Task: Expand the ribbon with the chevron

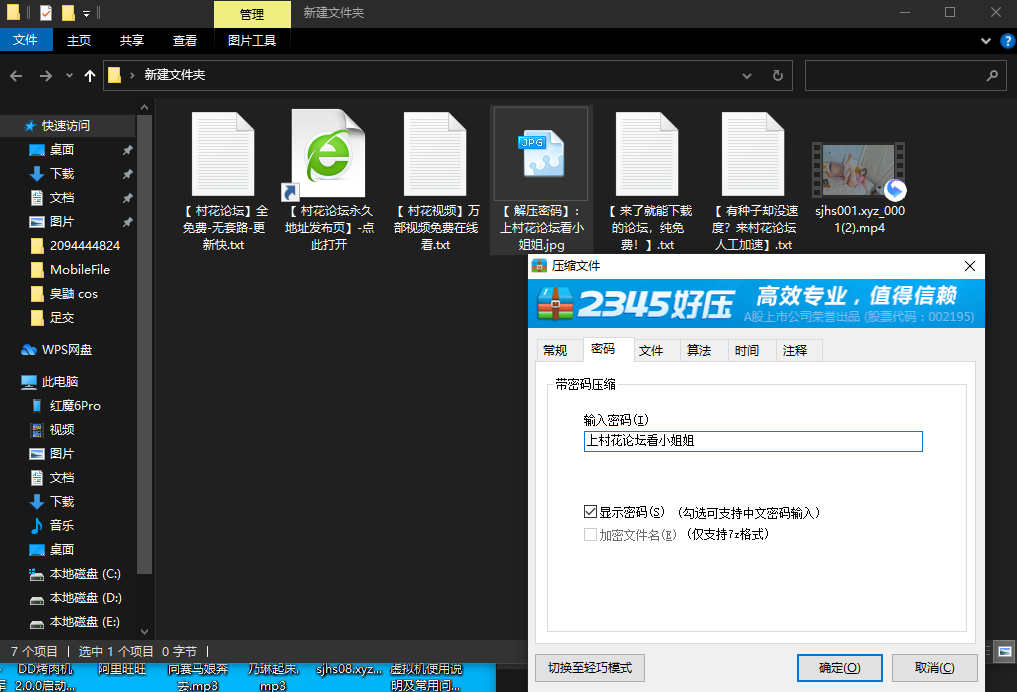Action: [985, 41]
